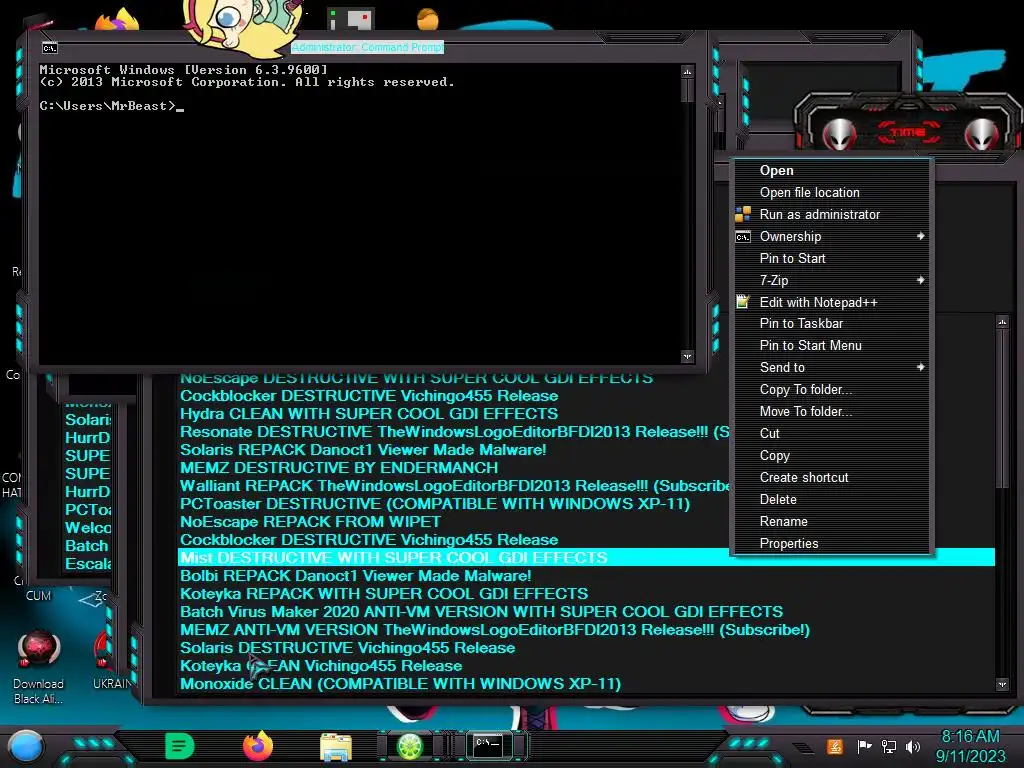Click the Command Prompt scroll down arrow

(x=687, y=357)
